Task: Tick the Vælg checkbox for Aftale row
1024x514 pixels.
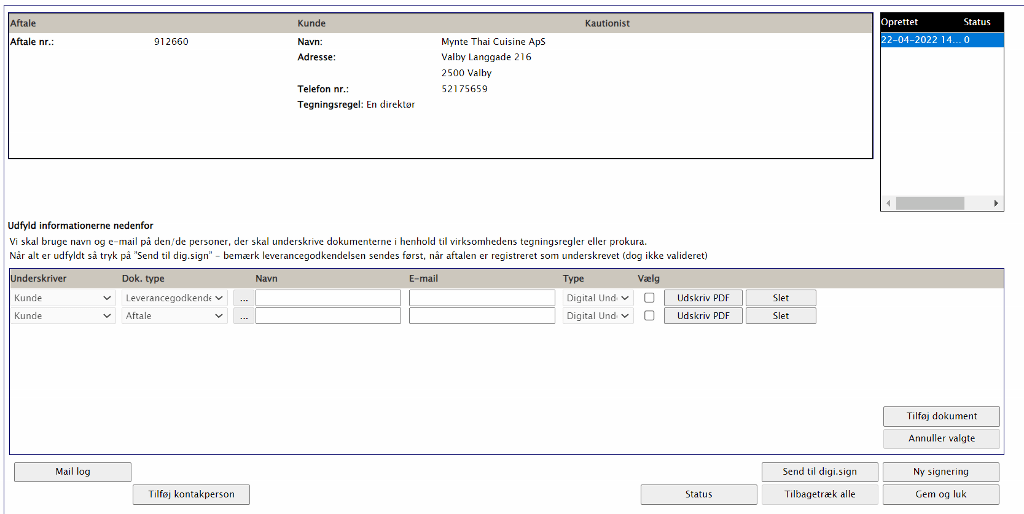Action: (650, 316)
